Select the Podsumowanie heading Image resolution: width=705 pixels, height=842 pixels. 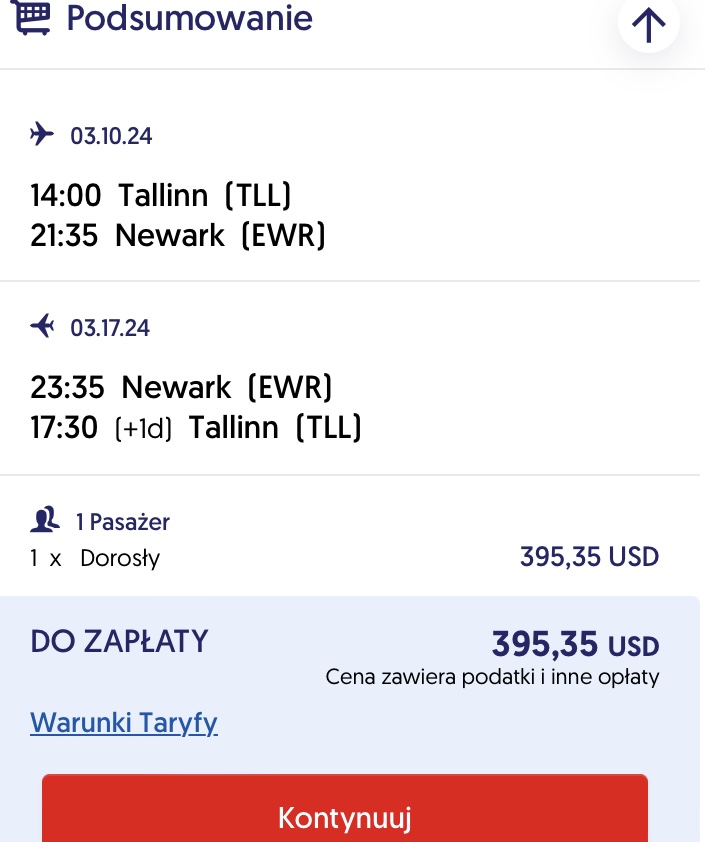[190, 18]
